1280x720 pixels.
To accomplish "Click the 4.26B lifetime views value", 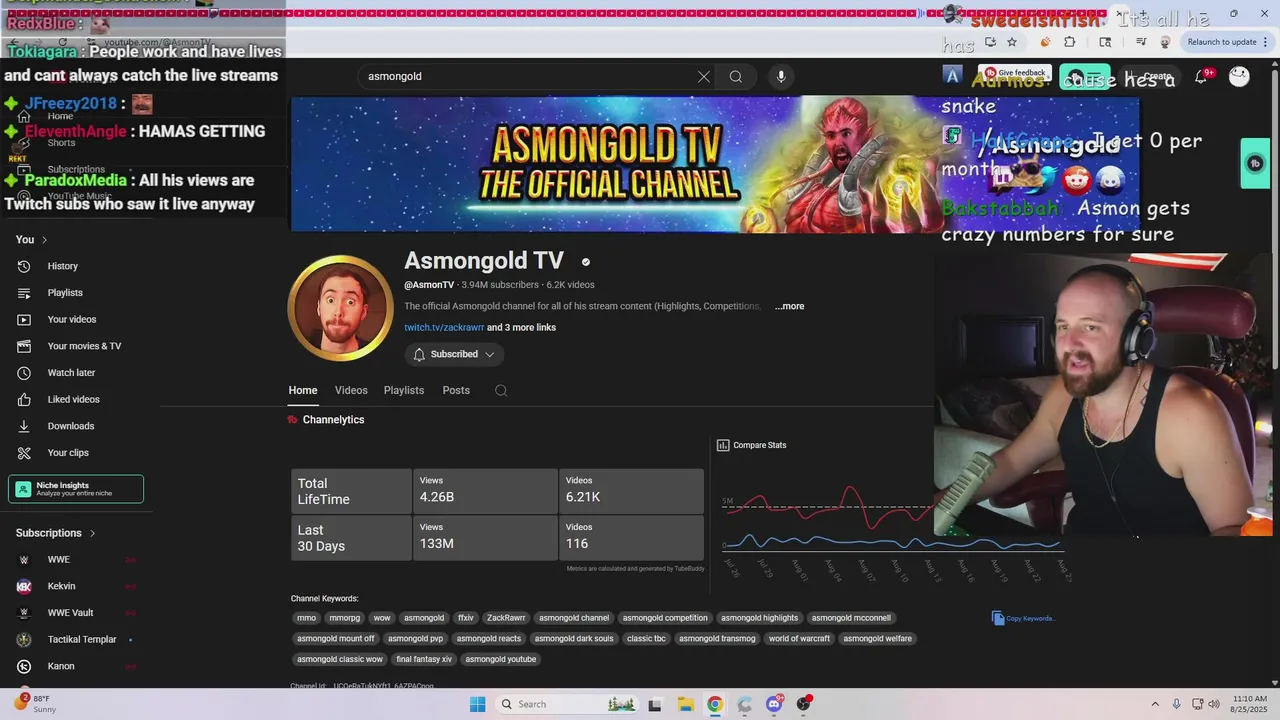I will 437,497.
